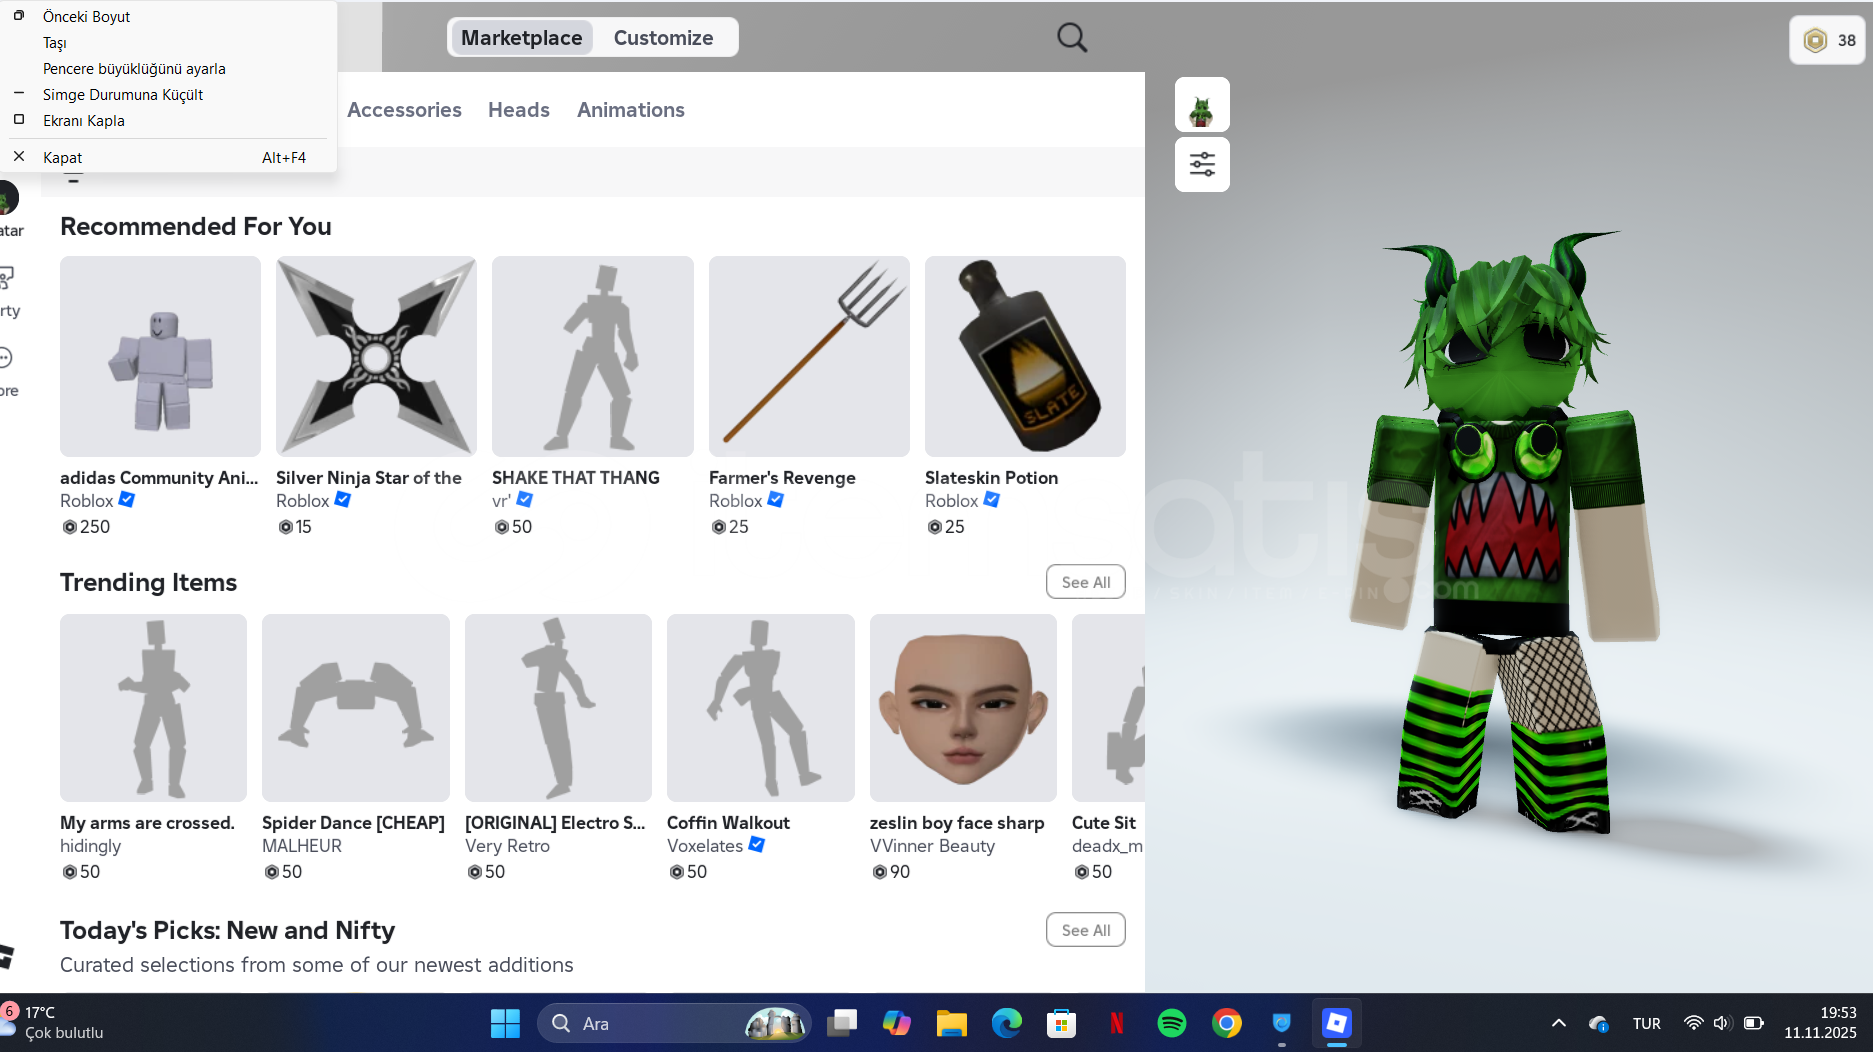The height and width of the screenshot is (1052, 1873).
Task: Click the Slateskin Potion item title
Action: click(991, 478)
